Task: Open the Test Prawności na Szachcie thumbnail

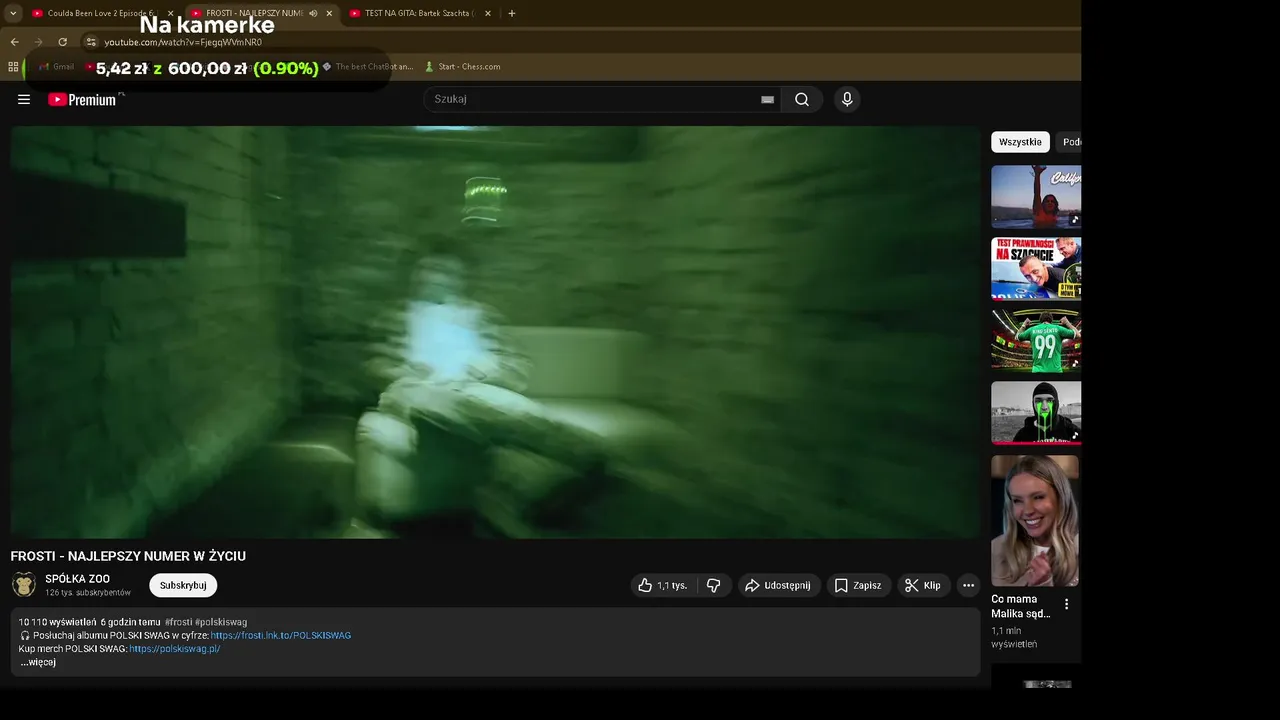Action: click(x=1036, y=268)
